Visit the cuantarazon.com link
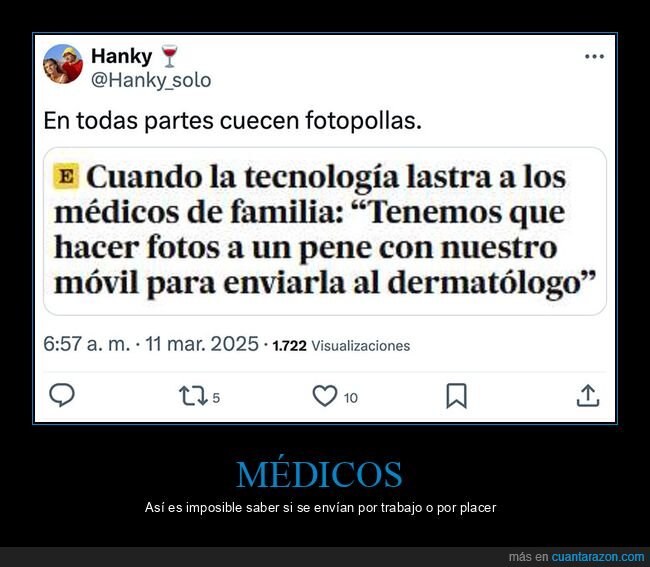This screenshot has width=650, height=567. (598, 557)
